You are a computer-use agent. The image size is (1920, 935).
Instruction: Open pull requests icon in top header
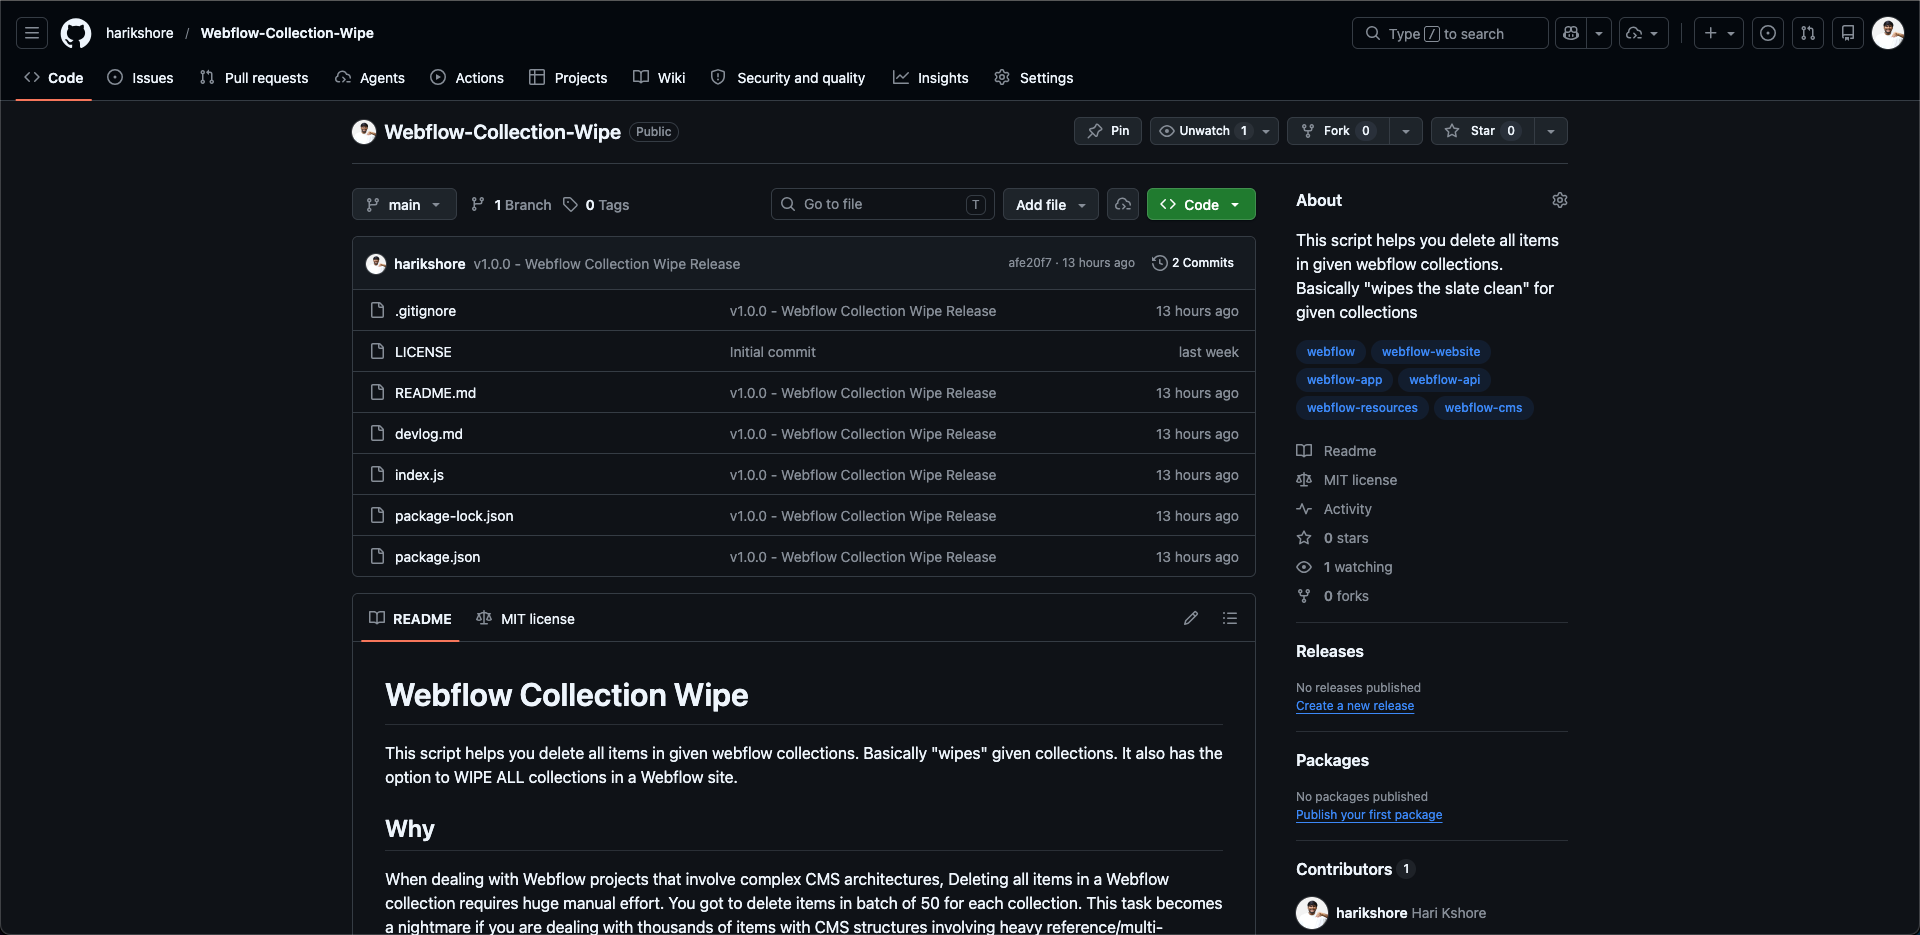tap(1808, 33)
